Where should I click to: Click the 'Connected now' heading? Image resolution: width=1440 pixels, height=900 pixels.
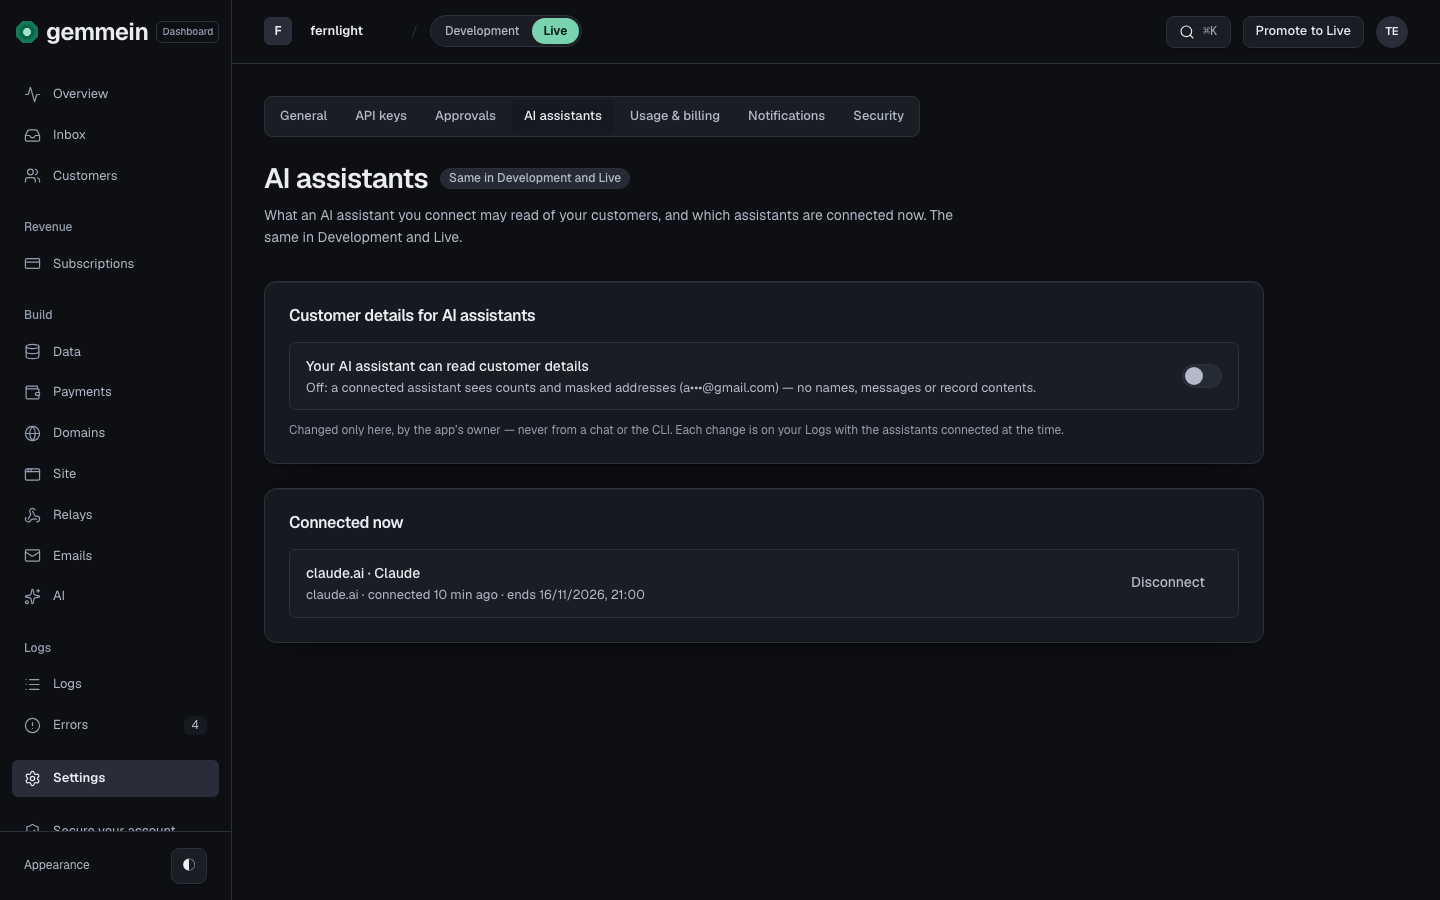click(x=346, y=523)
